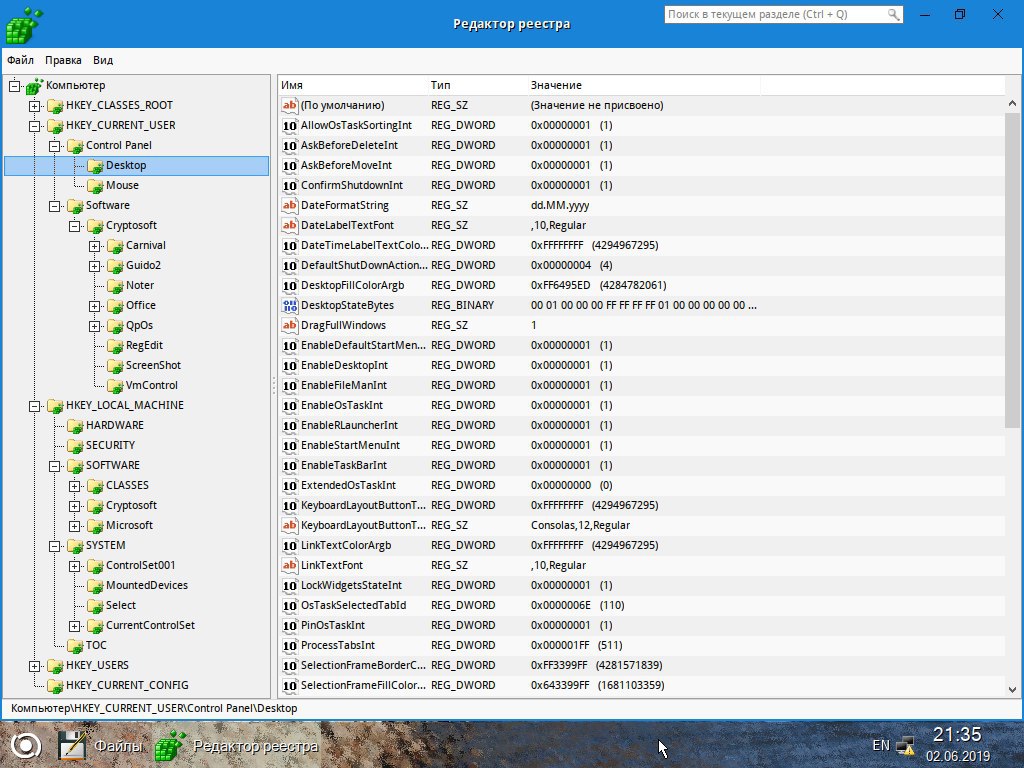Select the Mouse key in Control Panel
Viewport: 1024px width, 768px height.
tap(122, 185)
